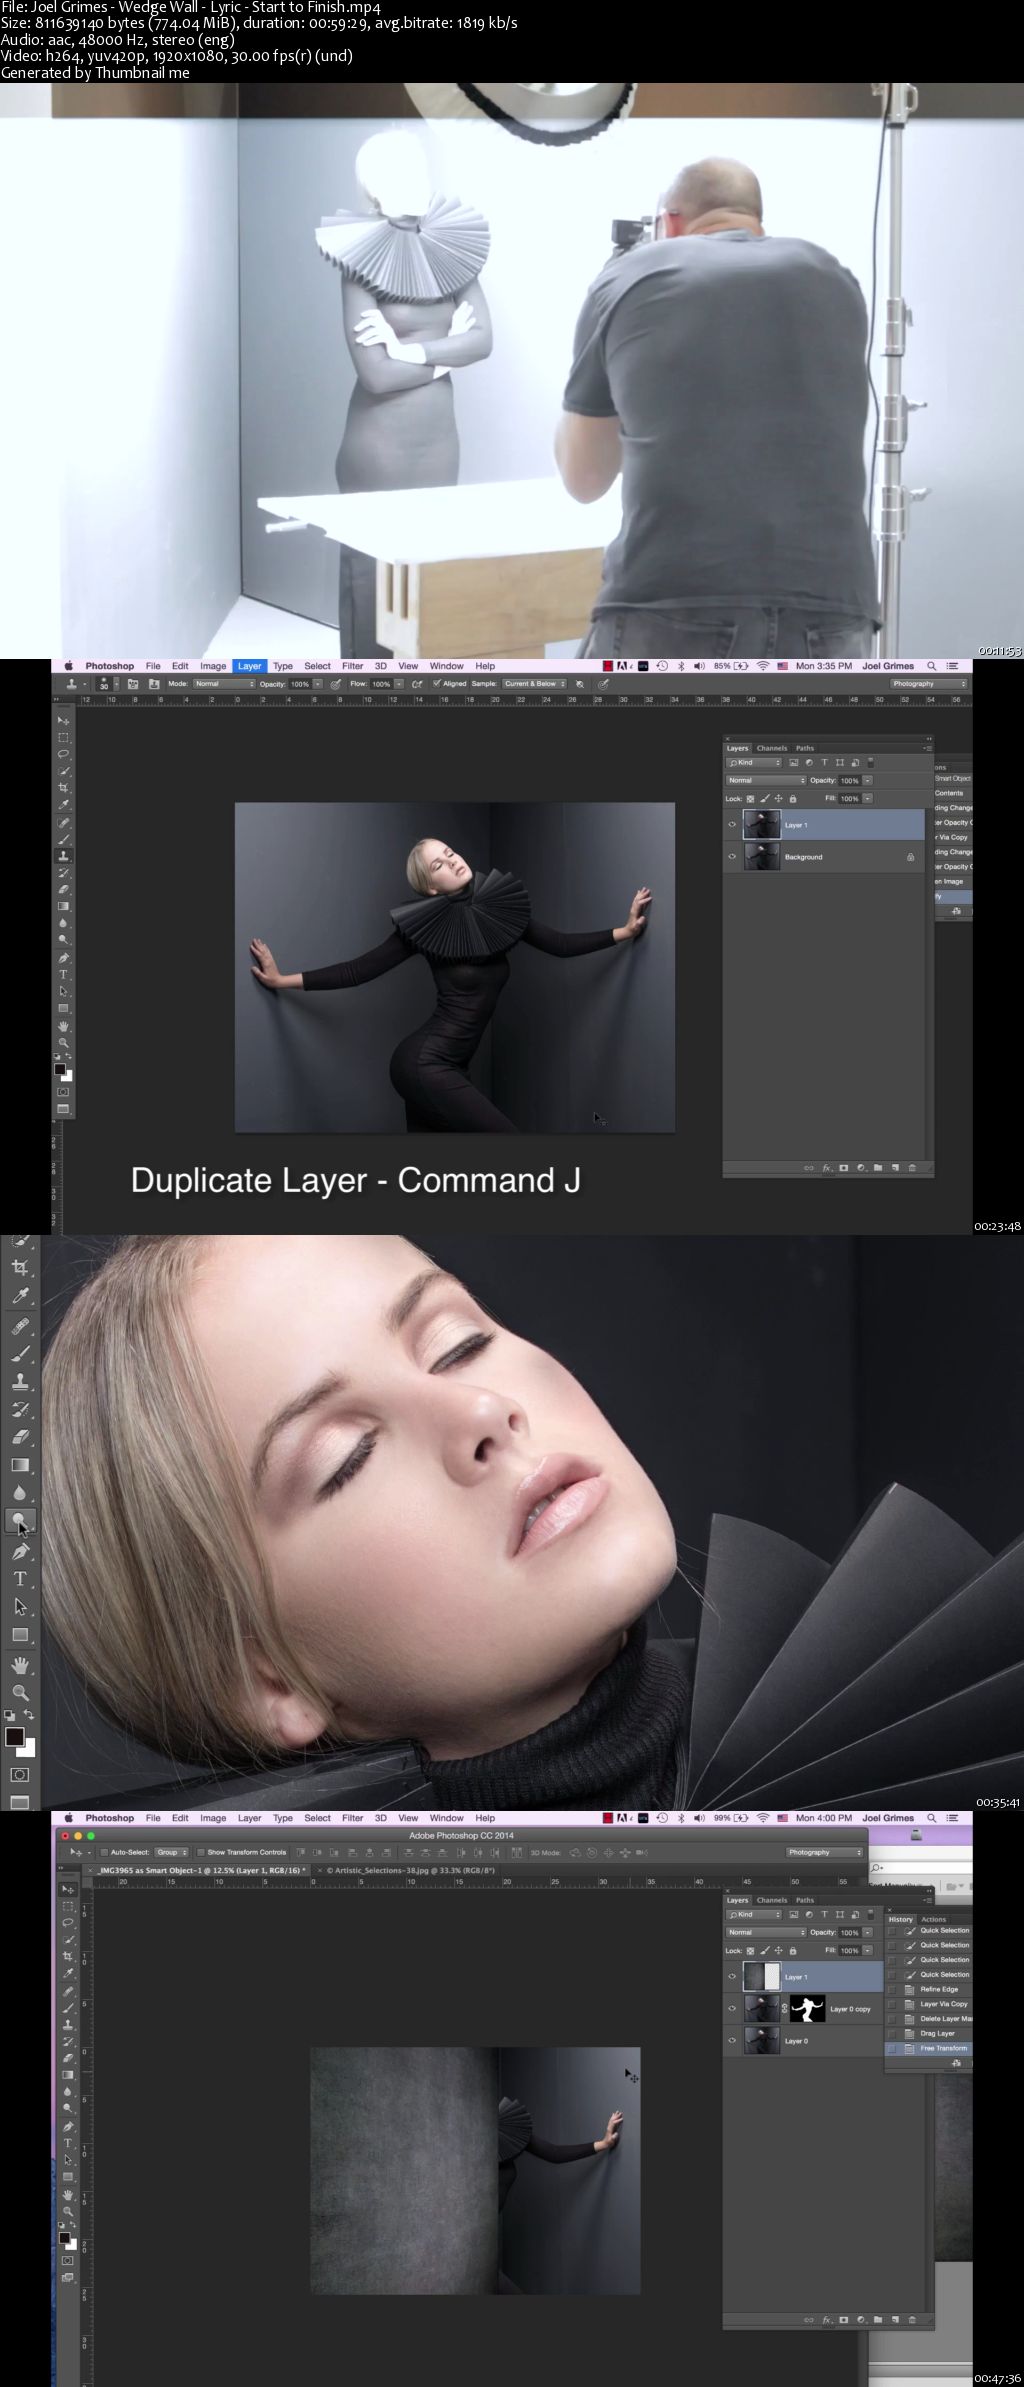Open the Auto-Select Group dropdown

coord(172,1852)
